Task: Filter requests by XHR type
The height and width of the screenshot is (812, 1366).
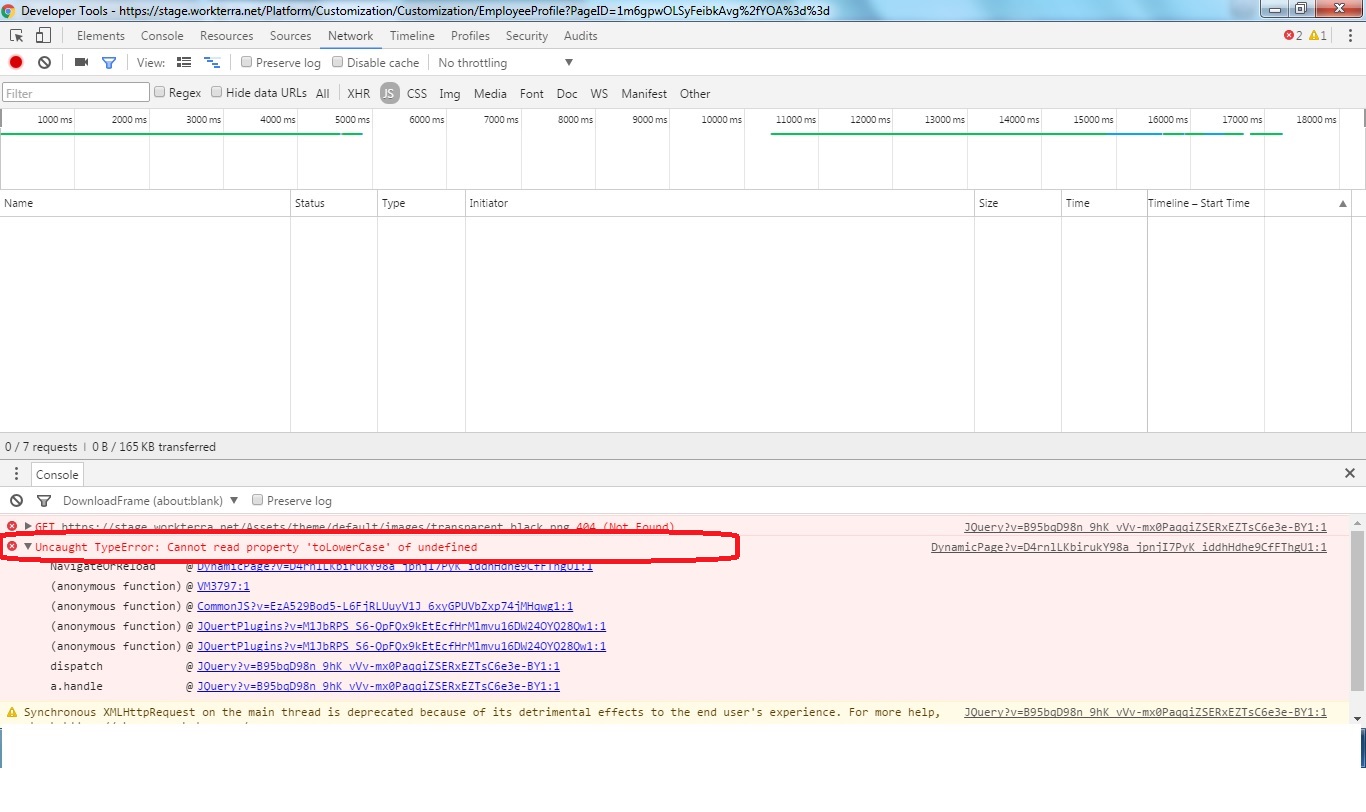Action: tap(358, 94)
